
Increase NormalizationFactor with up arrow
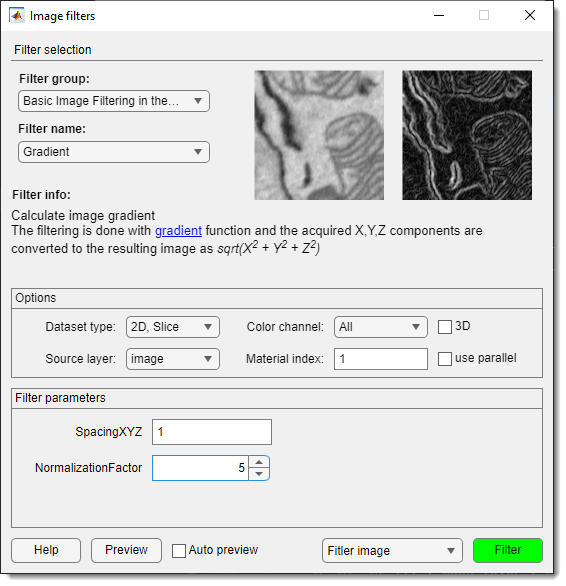(259, 462)
